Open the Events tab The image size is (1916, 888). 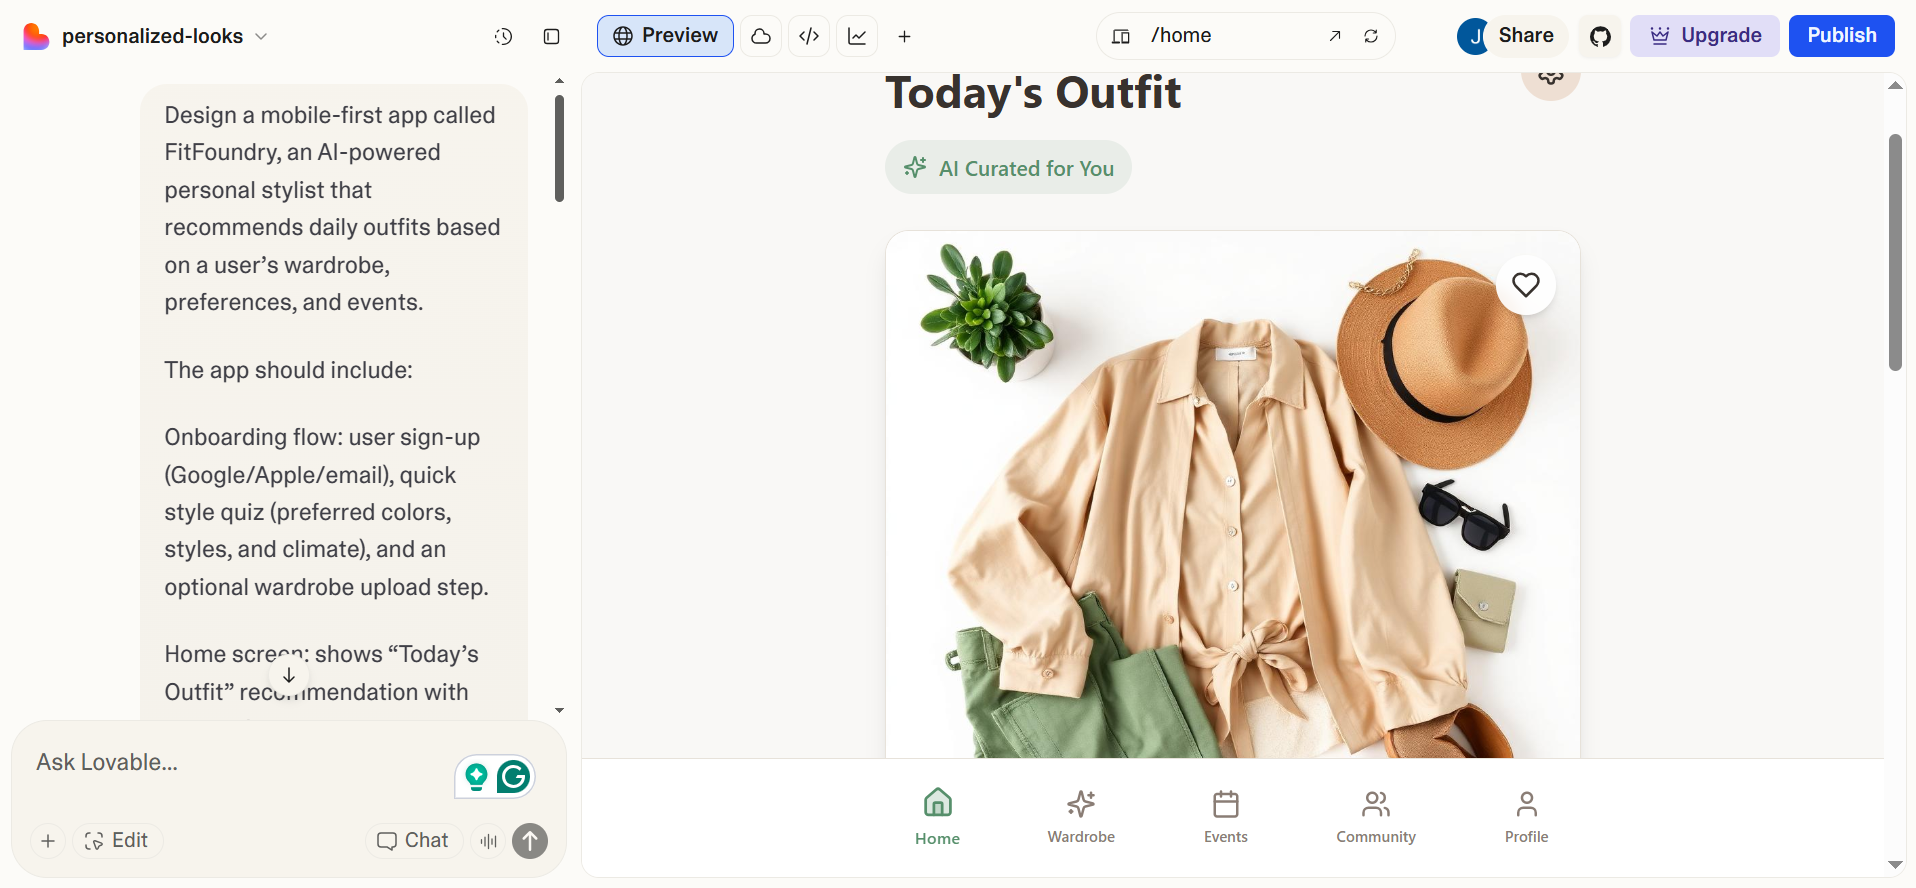[1226, 817]
